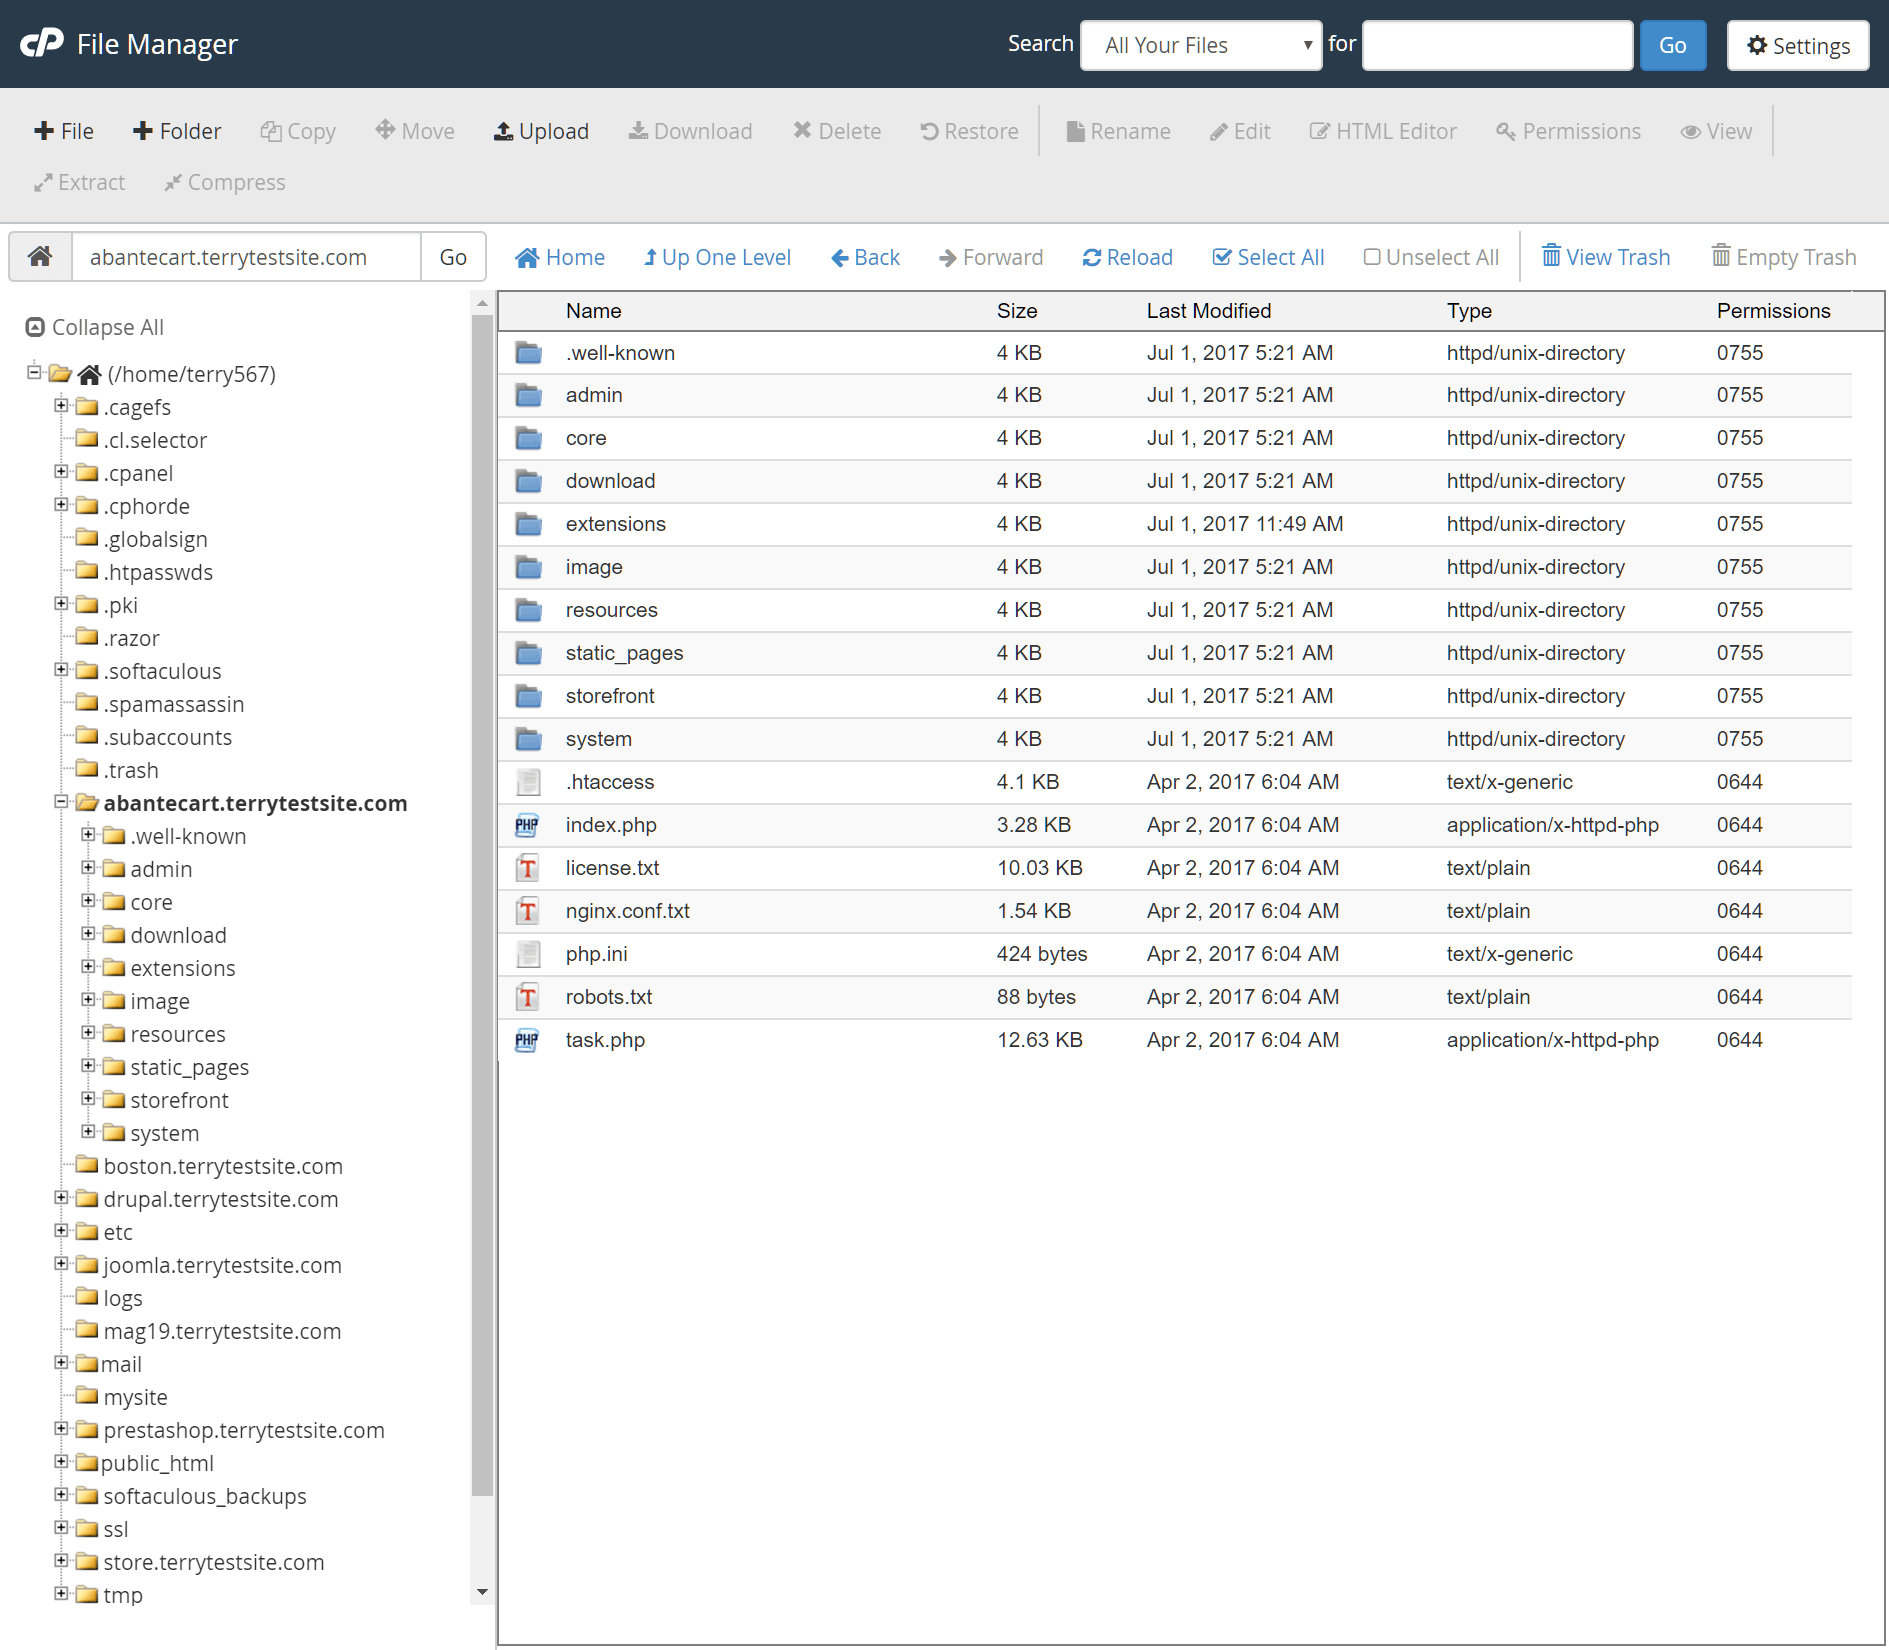Viewport: 1889px width, 1650px height.
Task: Navigate Back in file manager
Action: coord(865,257)
